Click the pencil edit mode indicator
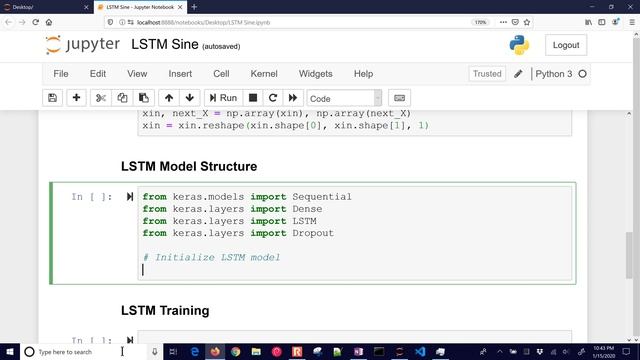640x360 pixels. coord(518,74)
